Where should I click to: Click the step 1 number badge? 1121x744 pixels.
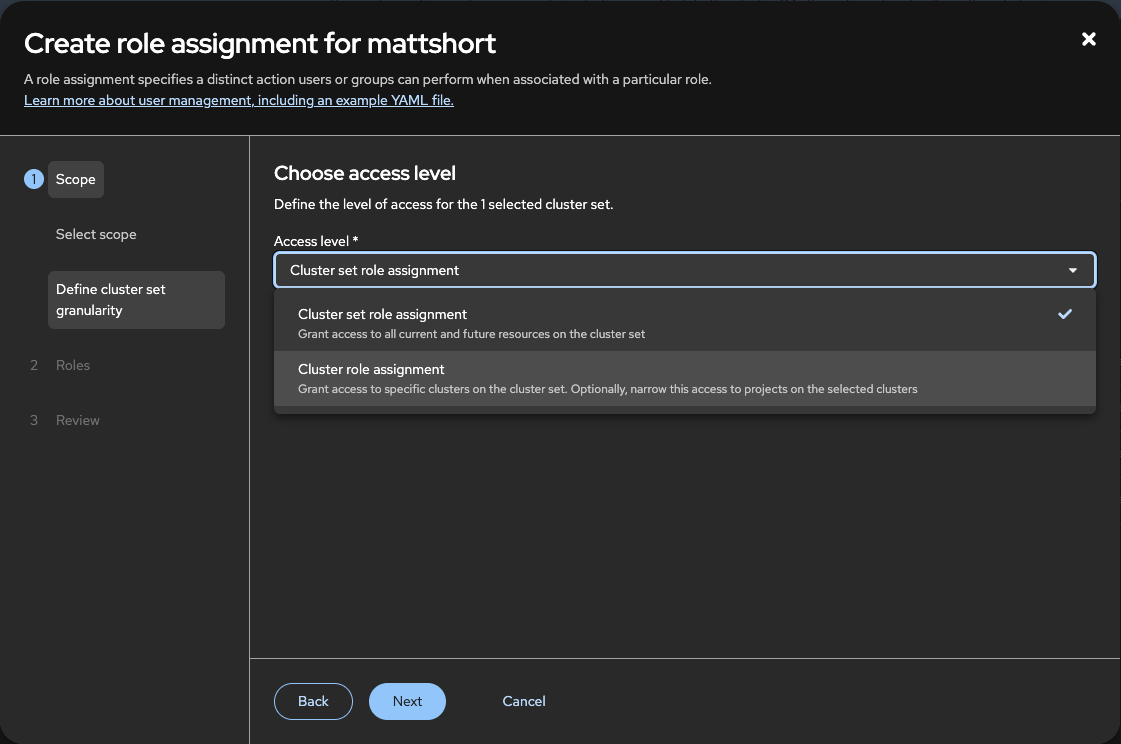[34, 179]
